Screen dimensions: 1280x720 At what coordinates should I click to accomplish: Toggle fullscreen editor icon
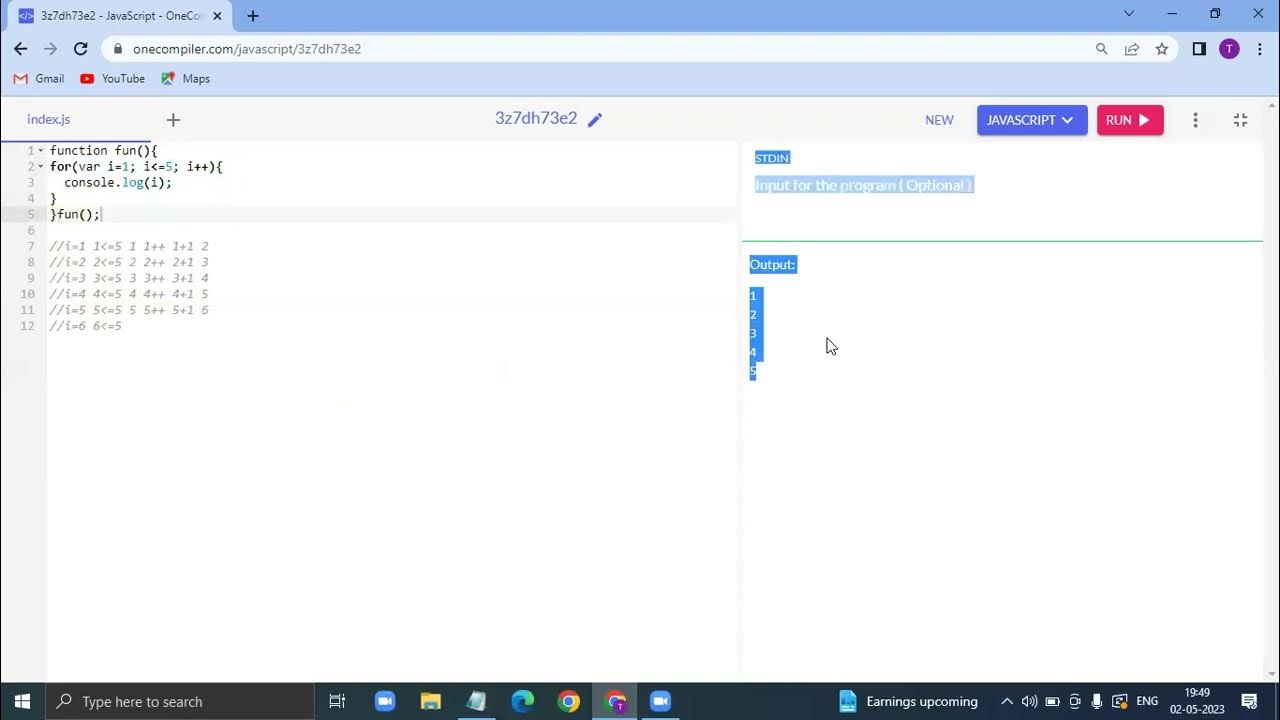coord(1241,119)
